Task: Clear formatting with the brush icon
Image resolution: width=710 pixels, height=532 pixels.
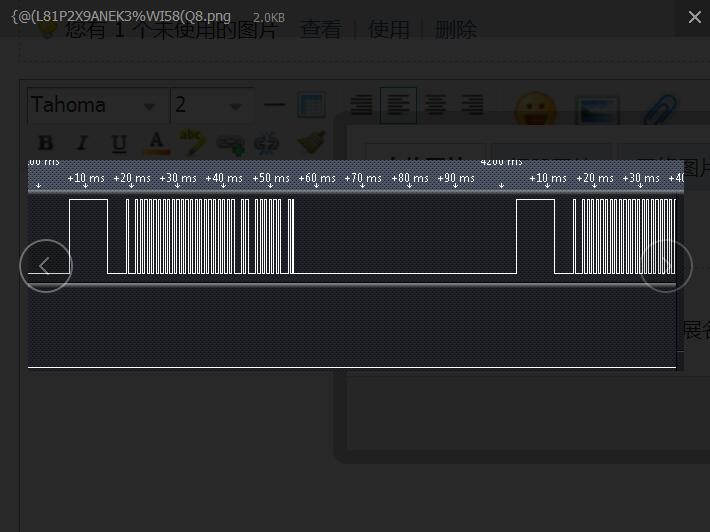Action: (x=311, y=143)
